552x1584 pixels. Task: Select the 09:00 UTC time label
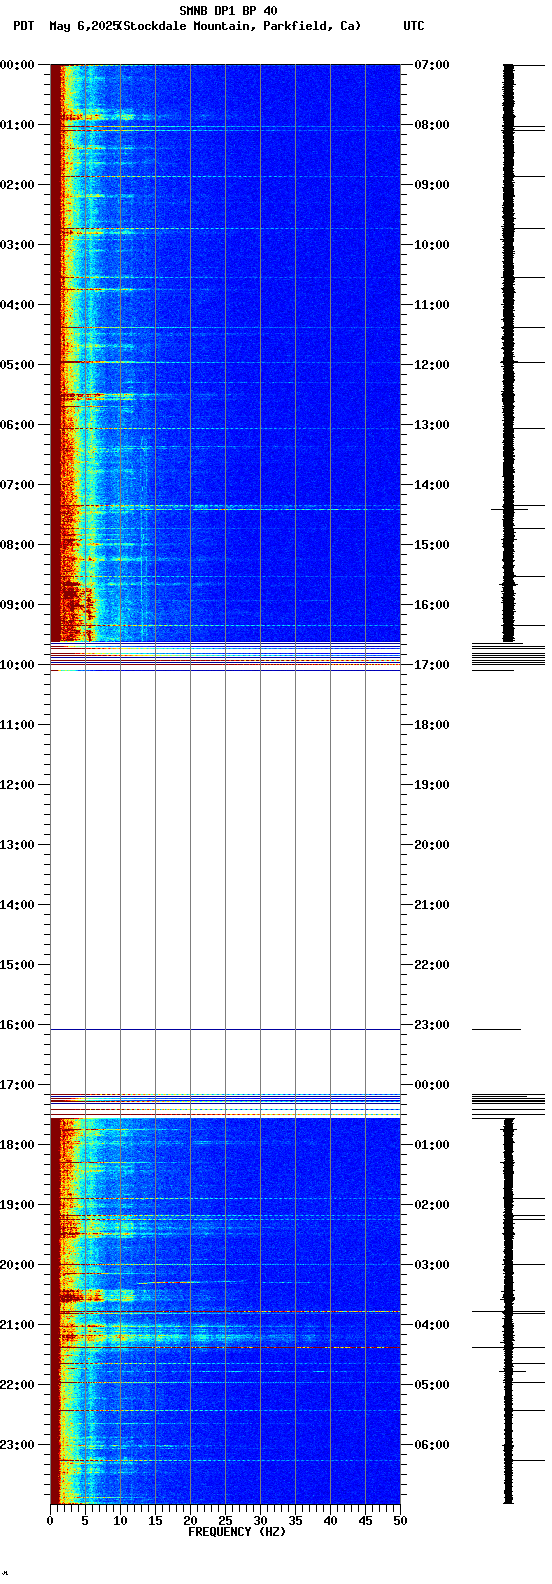(x=432, y=185)
